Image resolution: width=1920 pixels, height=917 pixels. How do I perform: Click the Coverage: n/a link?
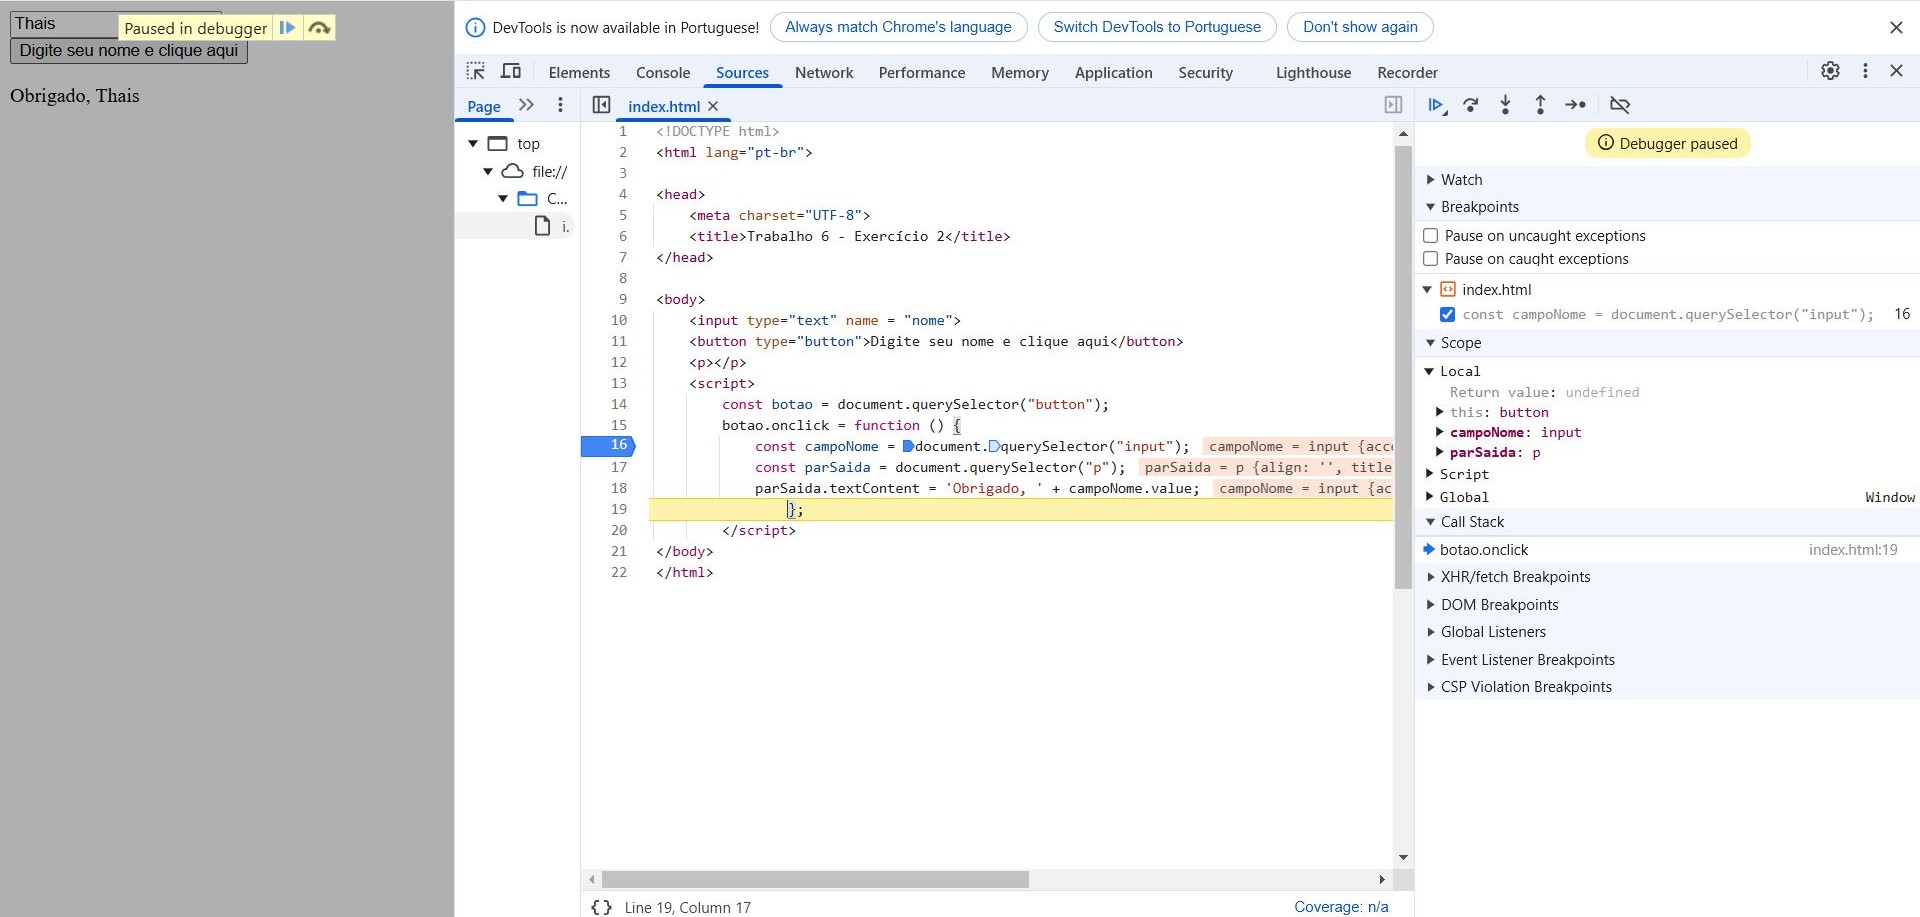tap(1341, 907)
